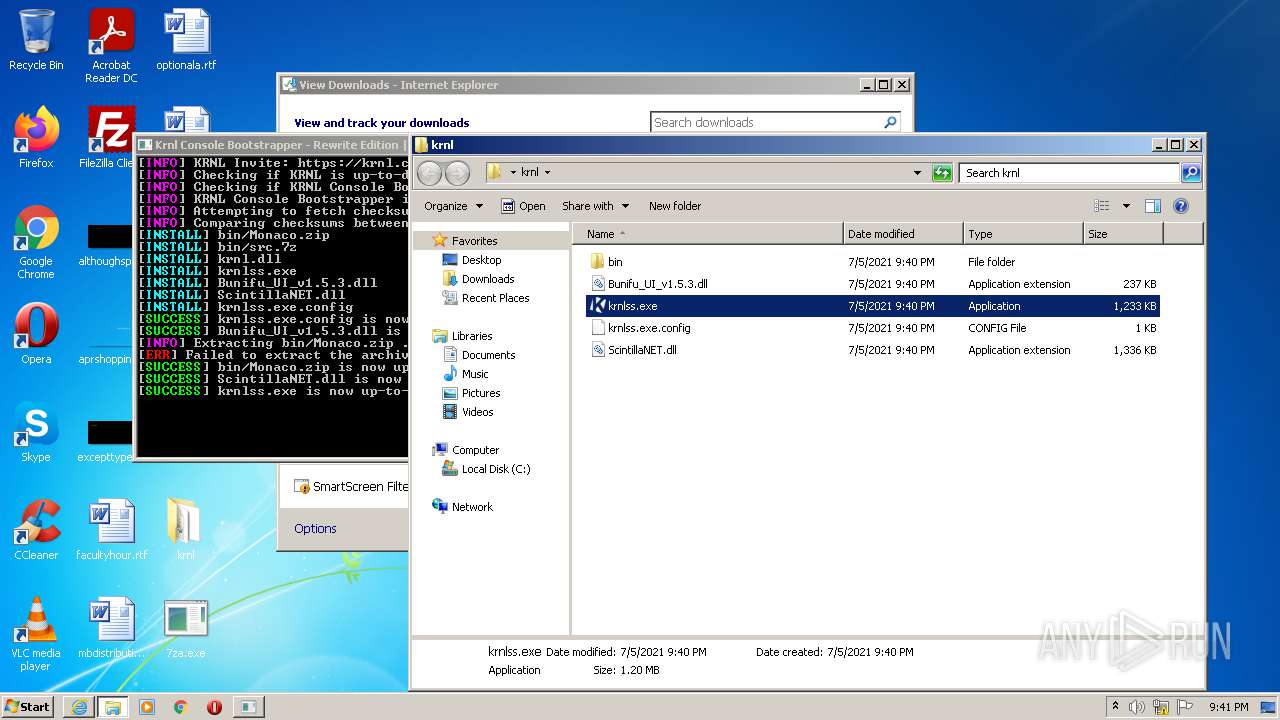Click Options link in View Downloads window
1280x720 pixels.
315,529
